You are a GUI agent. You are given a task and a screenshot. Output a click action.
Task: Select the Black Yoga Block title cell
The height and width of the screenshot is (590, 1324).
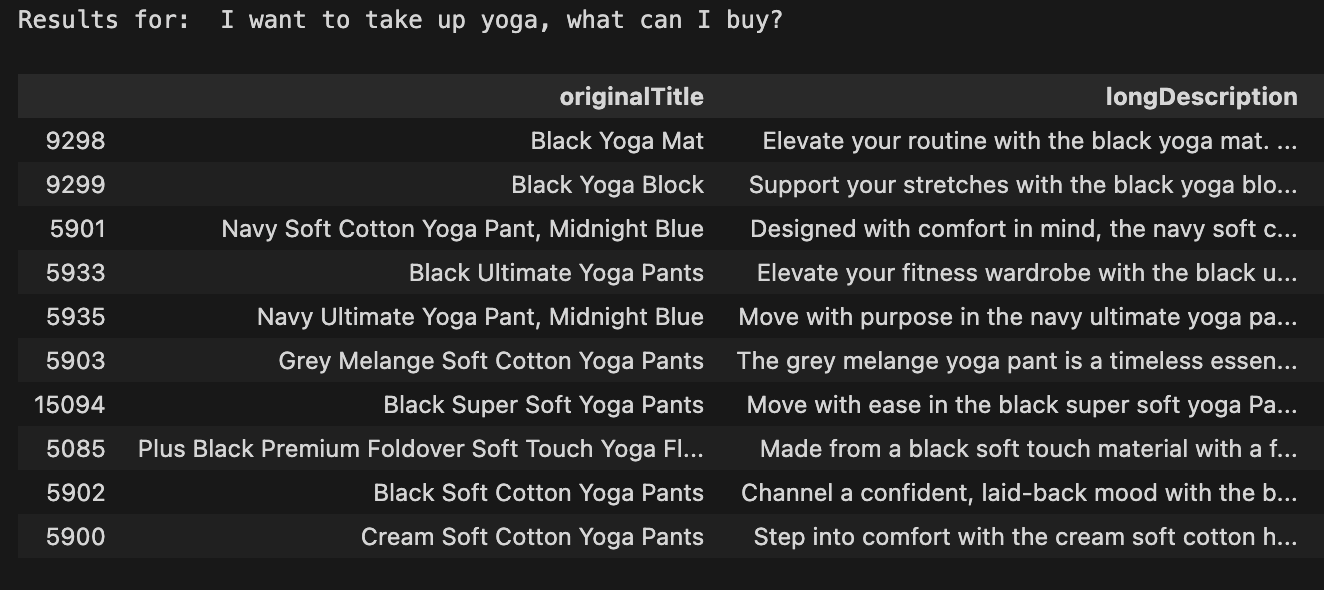pos(607,185)
